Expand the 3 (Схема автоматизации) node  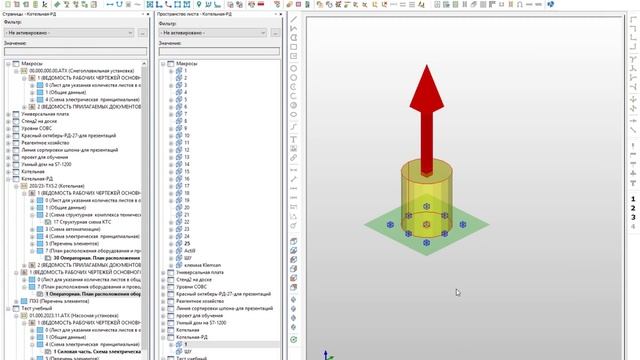pyautogui.click(x=32, y=229)
